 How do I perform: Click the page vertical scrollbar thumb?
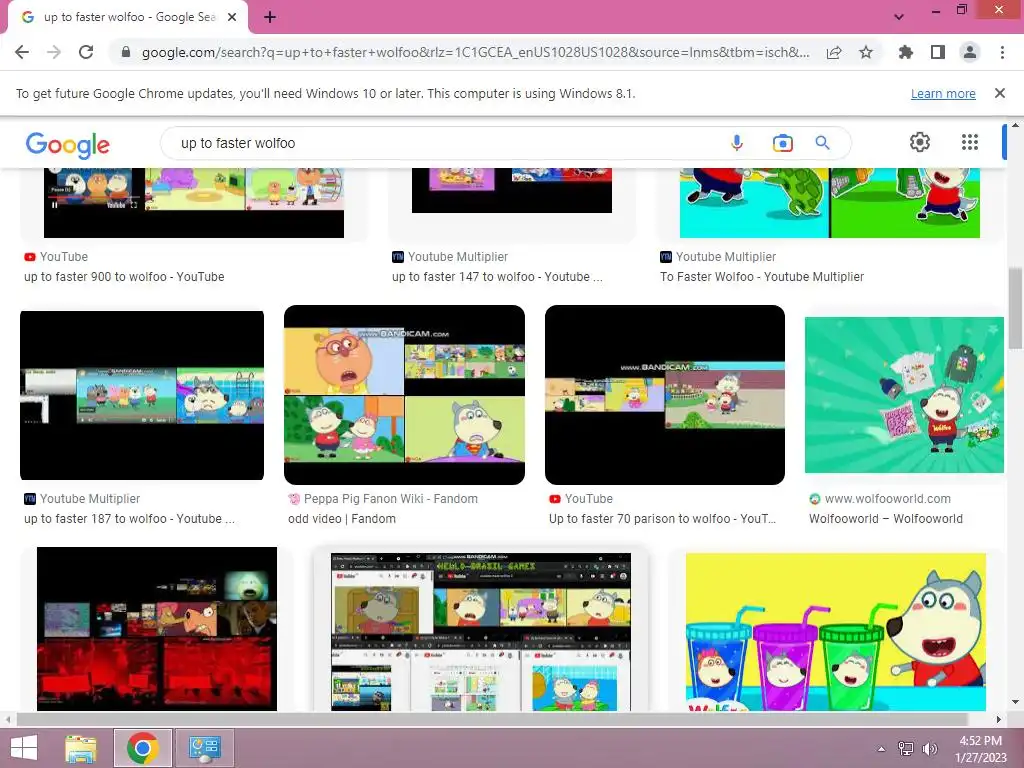click(x=1015, y=309)
